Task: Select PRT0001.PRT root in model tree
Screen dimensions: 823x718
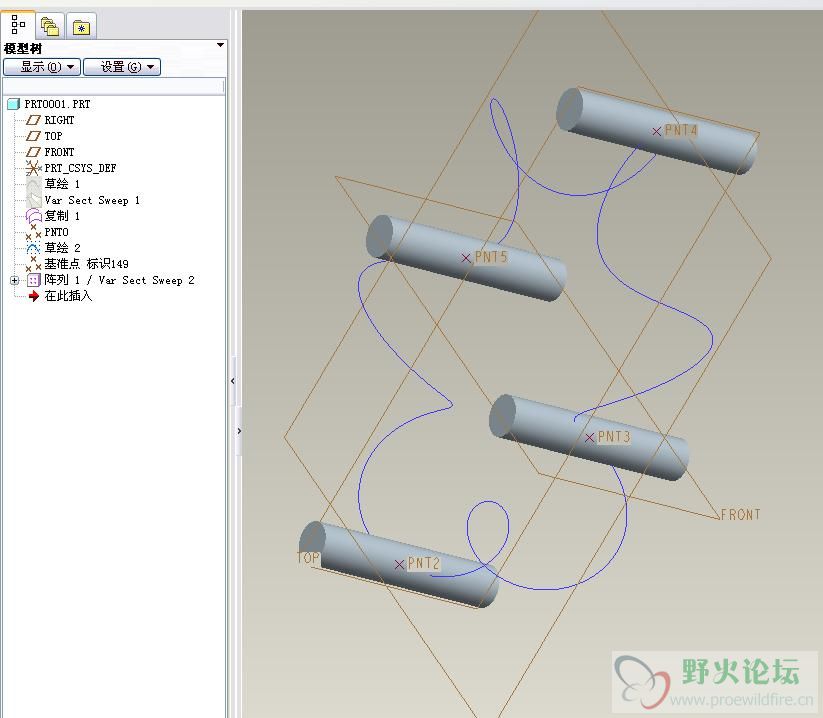Action: pos(57,104)
